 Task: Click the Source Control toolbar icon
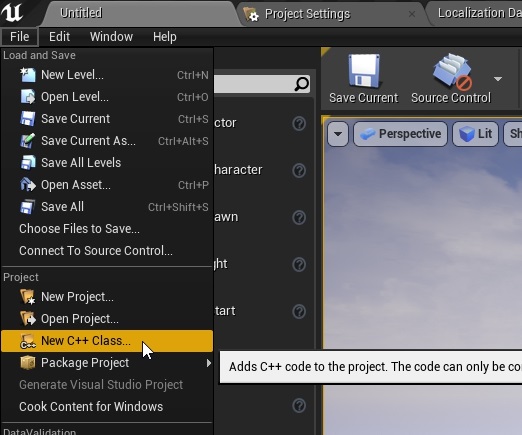pyautogui.click(x=452, y=72)
